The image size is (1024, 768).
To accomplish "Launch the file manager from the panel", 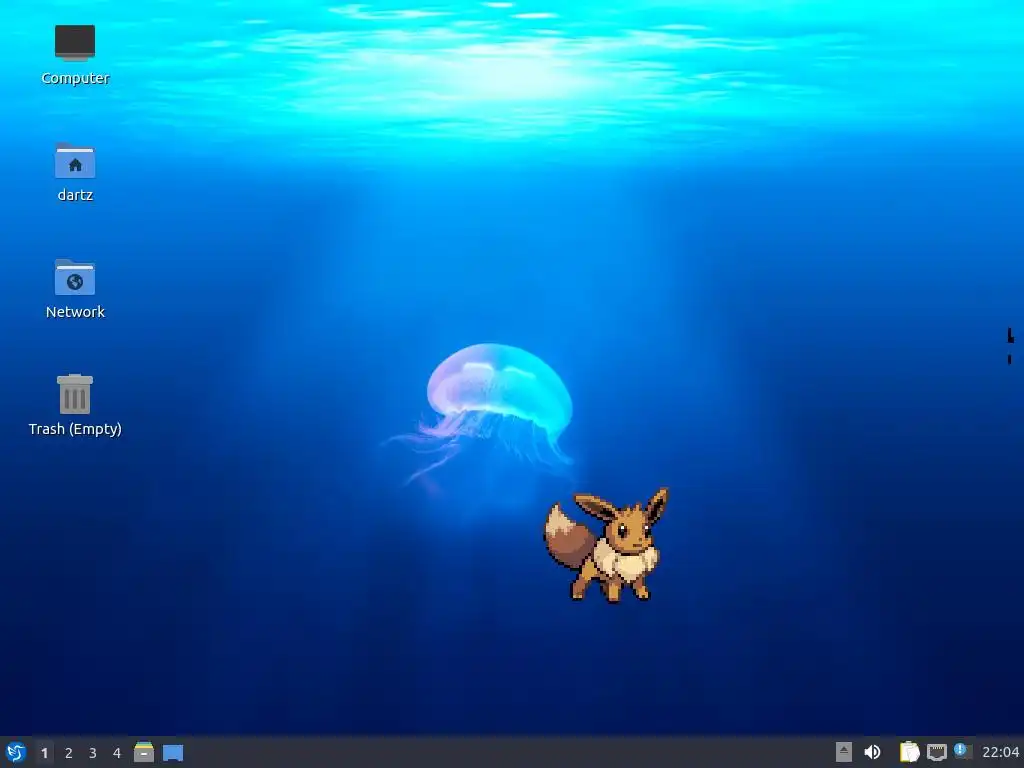I will pyautogui.click(x=144, y=752).
